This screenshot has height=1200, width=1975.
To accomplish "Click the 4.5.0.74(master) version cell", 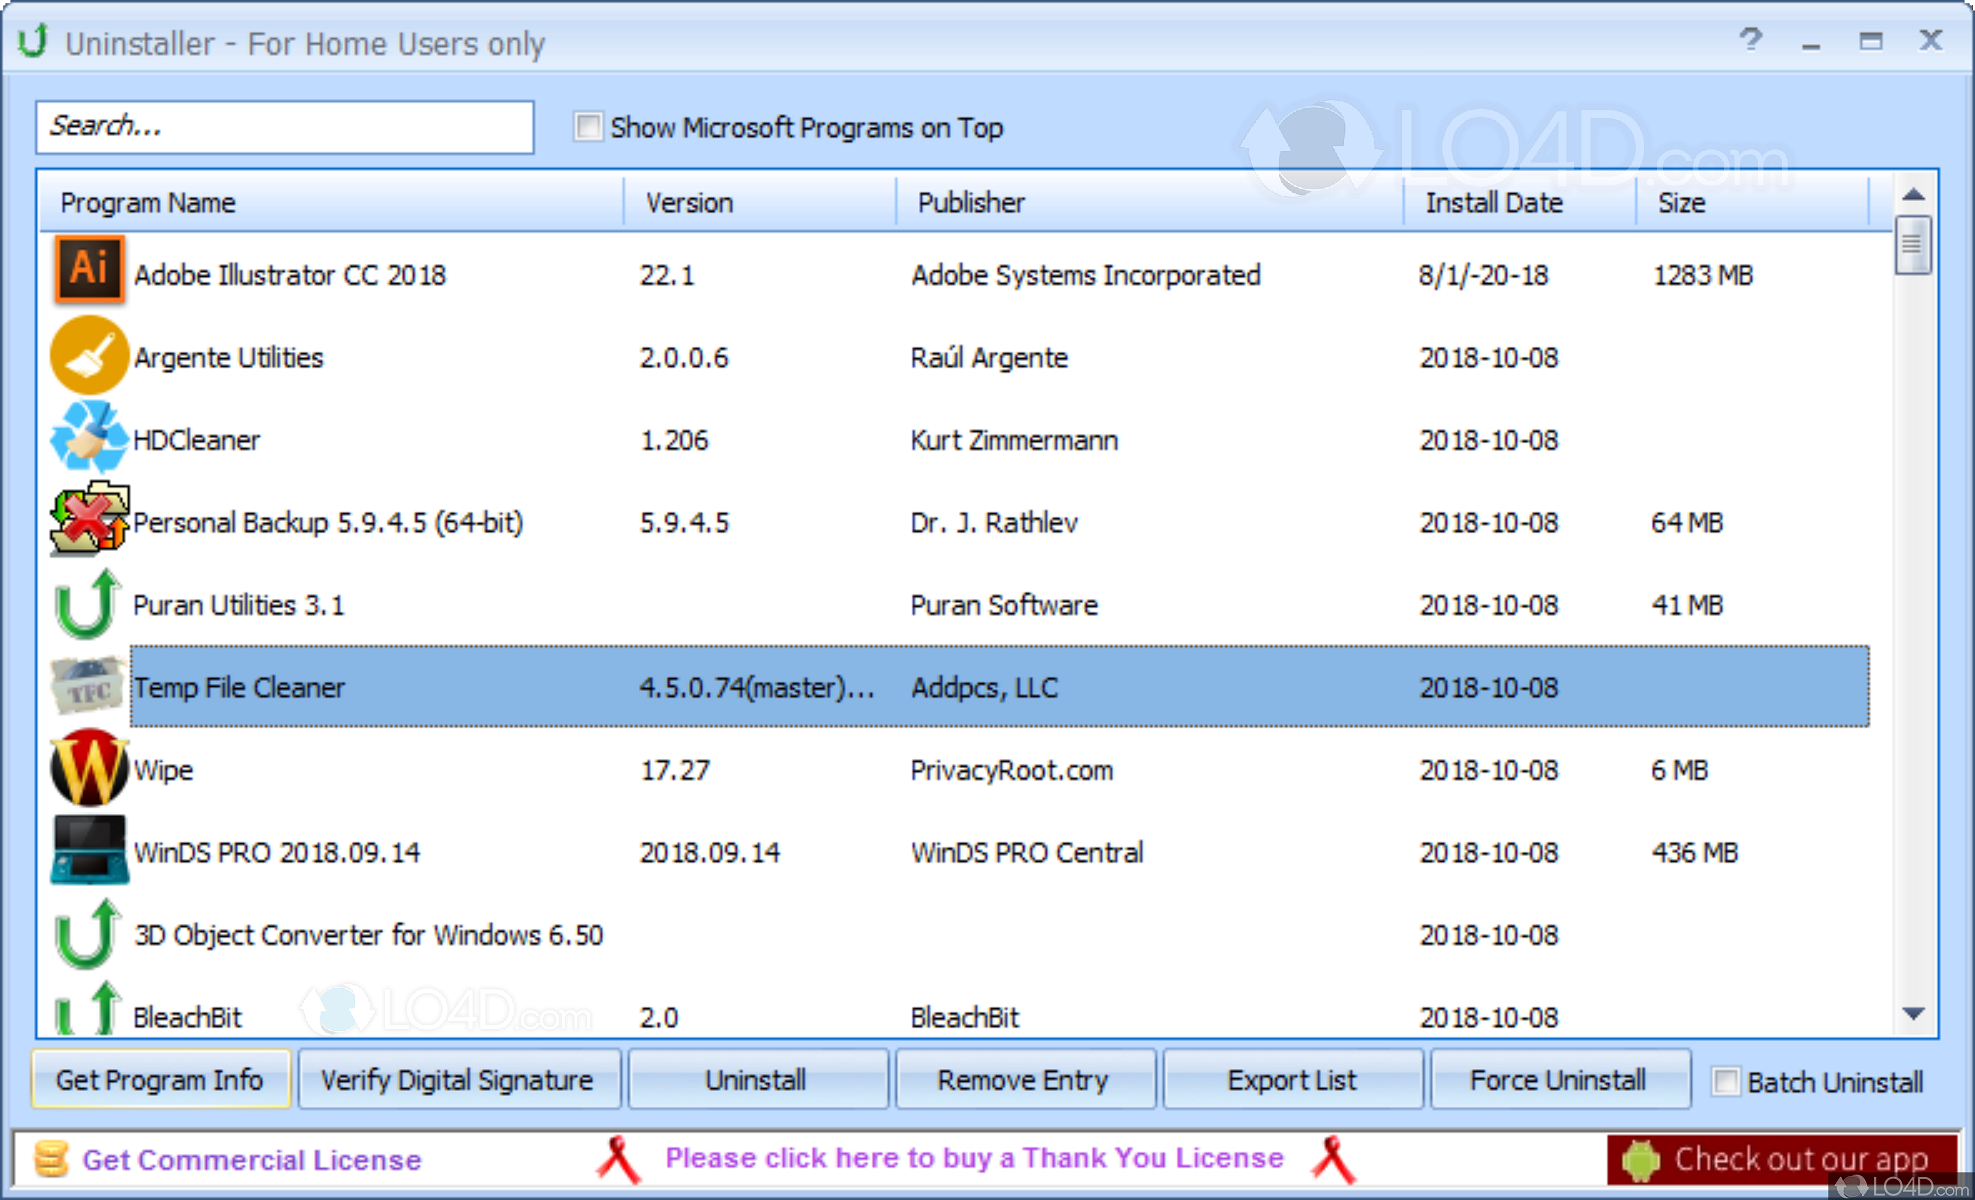I will (757, 687).
